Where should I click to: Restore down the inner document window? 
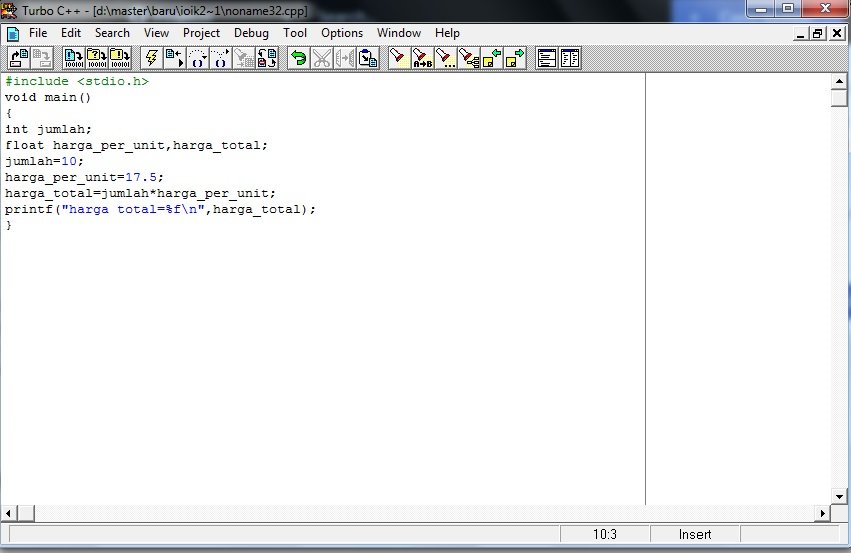pos(817,34)
